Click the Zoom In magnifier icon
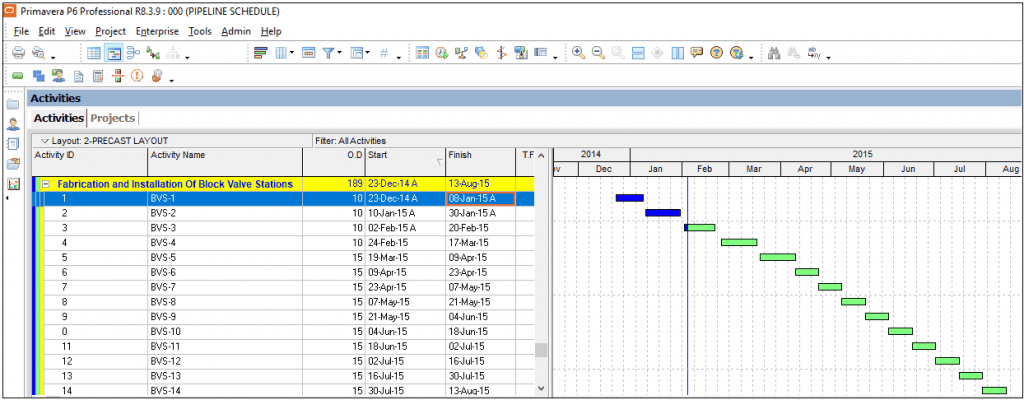This screenshot has height=400, width=1024. pyautogui.click(x=578, y=54)
